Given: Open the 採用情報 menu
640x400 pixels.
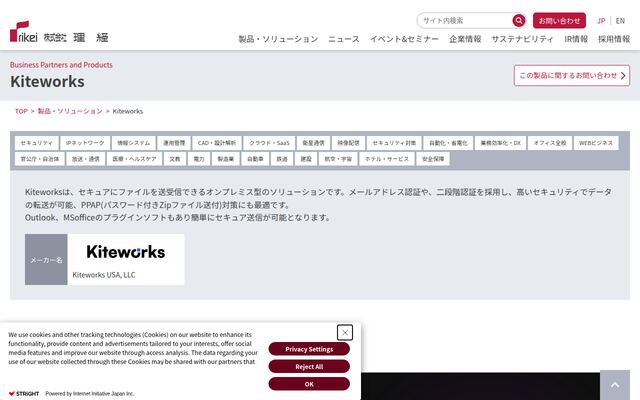Looking at the screenshot, I should point(614,39).
